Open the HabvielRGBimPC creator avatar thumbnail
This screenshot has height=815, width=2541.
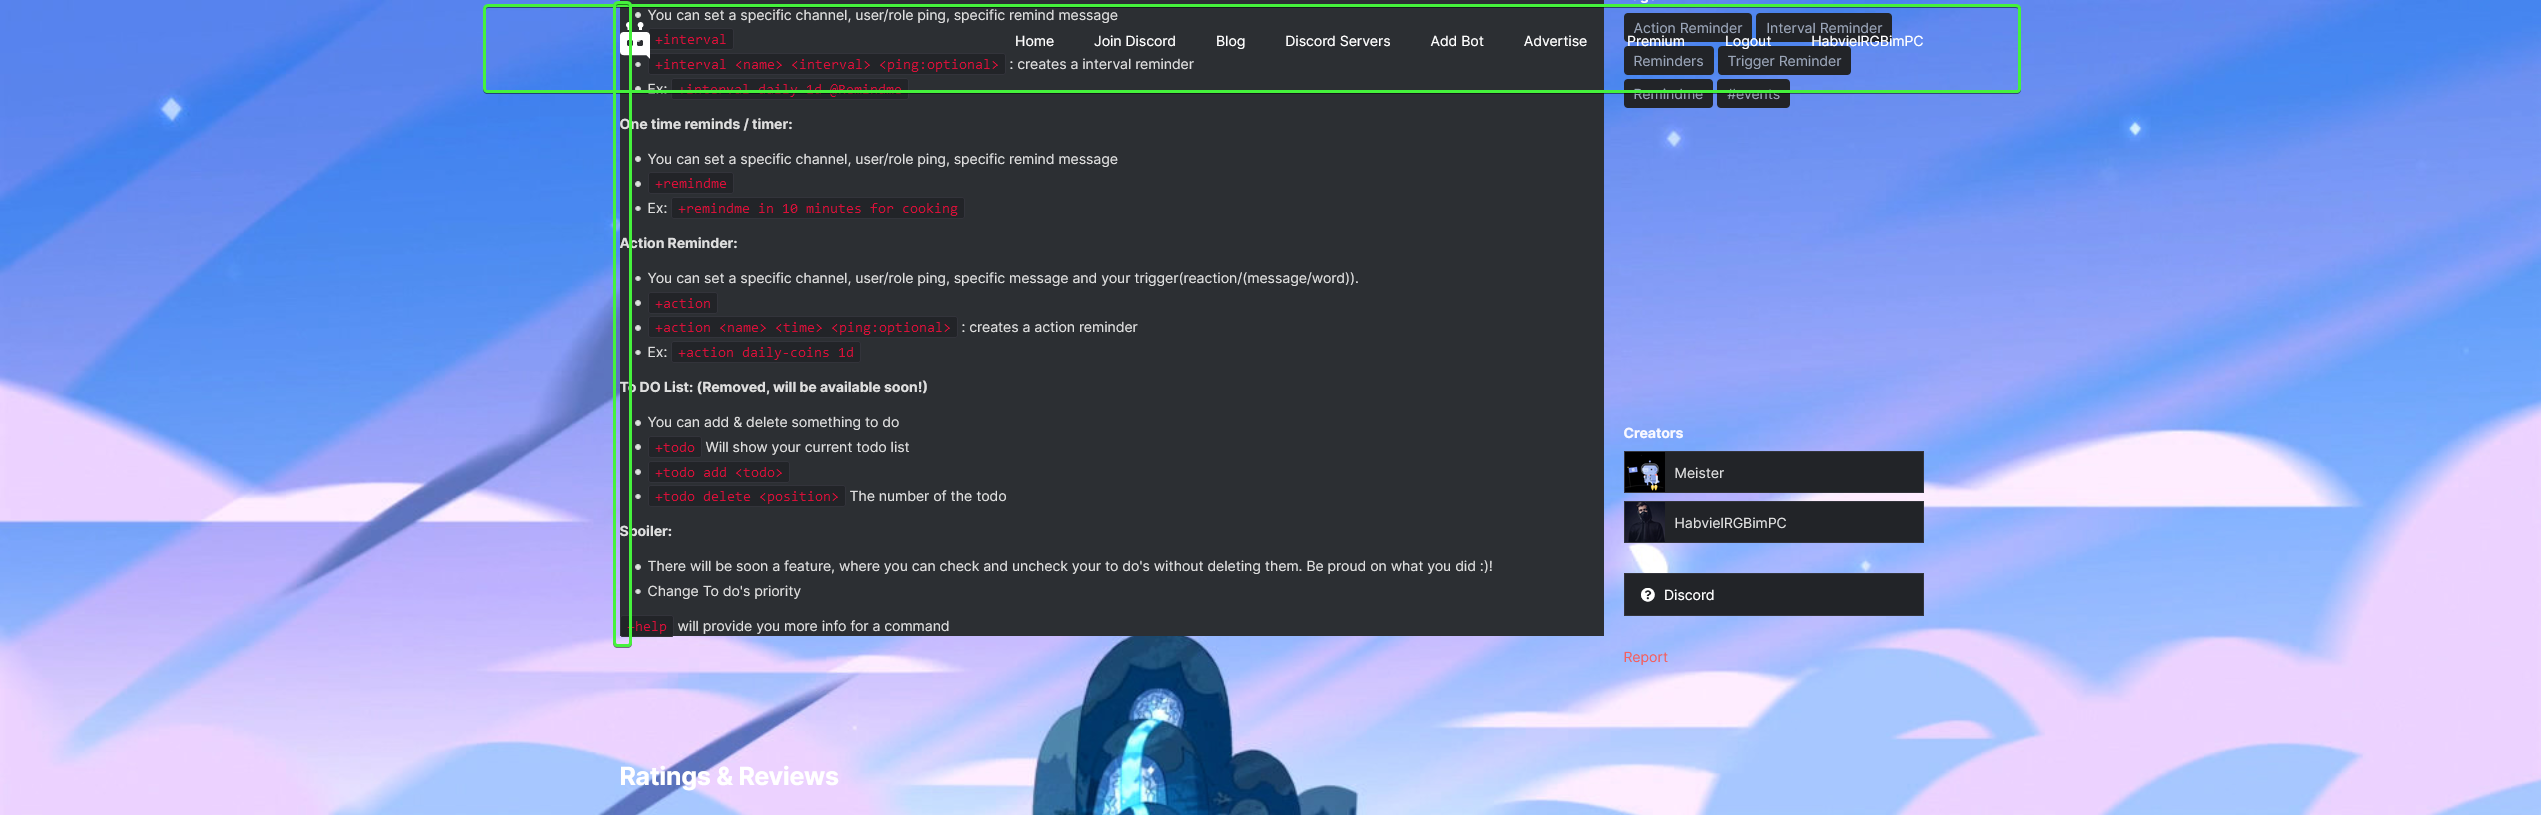point(1644,522)
